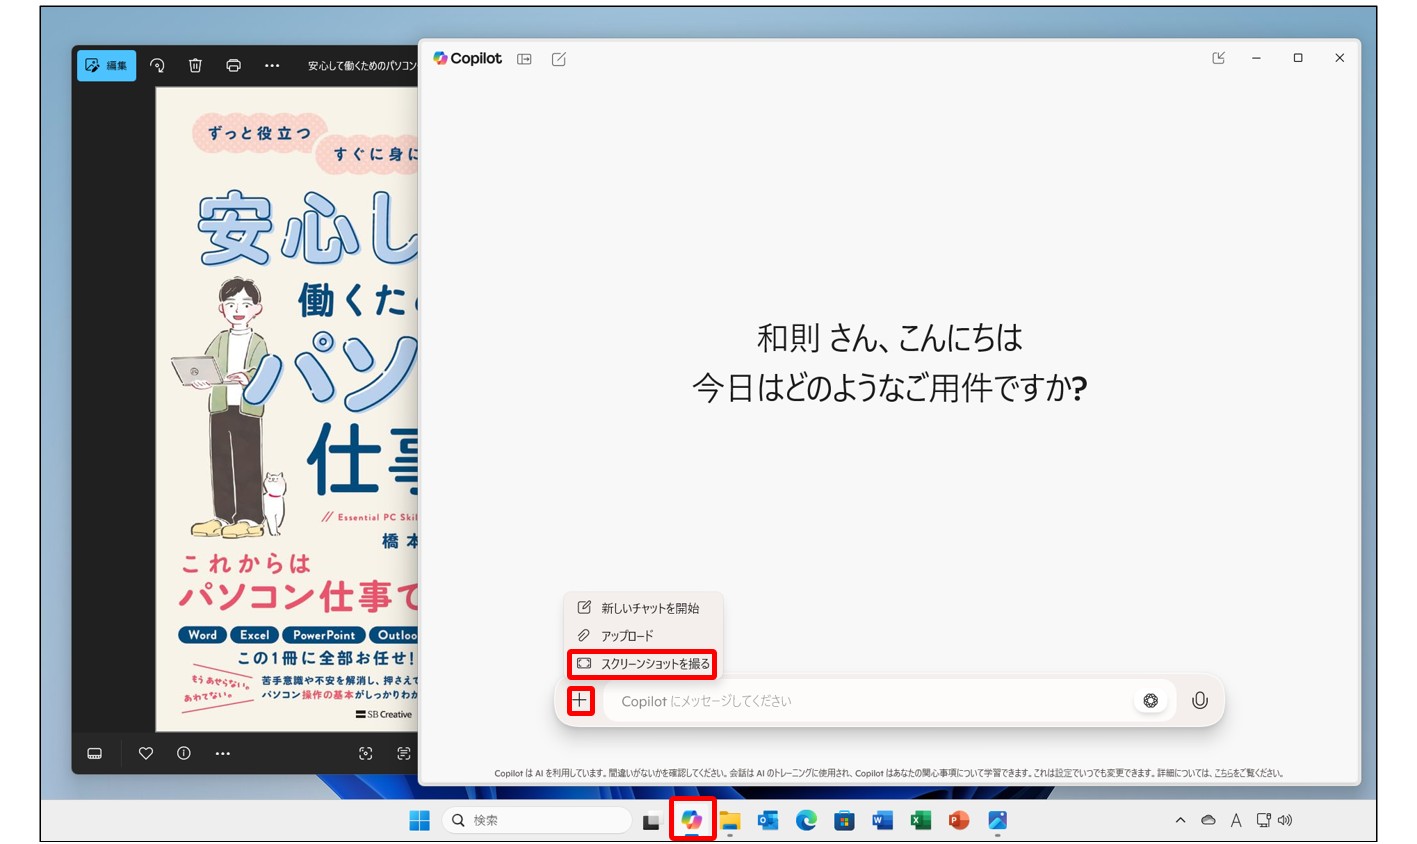Click the taskbar 検索 search box
The width and height of the screenshot is (1417, 844).
(536, 820)
